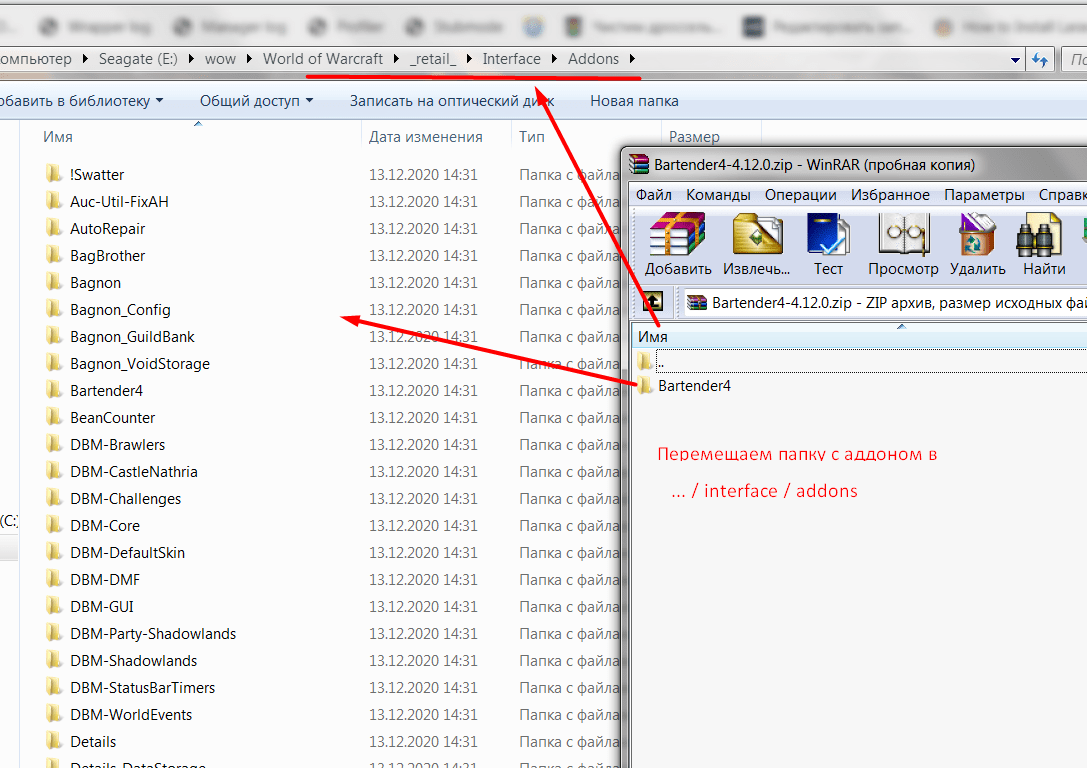Open the Команды menu in WinRAR

point(718,195)
